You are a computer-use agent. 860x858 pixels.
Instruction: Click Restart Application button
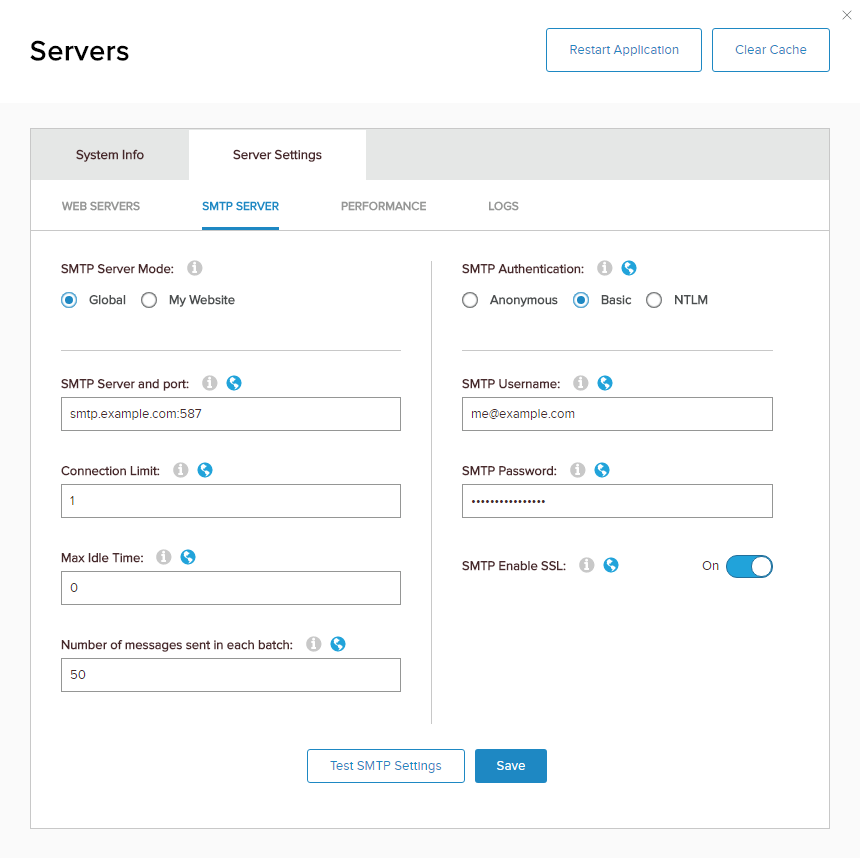(x=624, y=50)
